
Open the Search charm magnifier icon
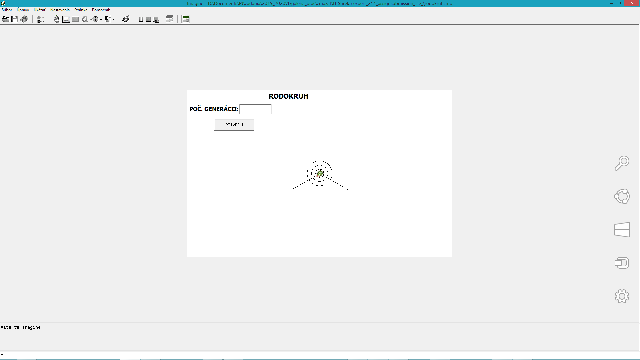pyautogui.click(x=622, y=163)
